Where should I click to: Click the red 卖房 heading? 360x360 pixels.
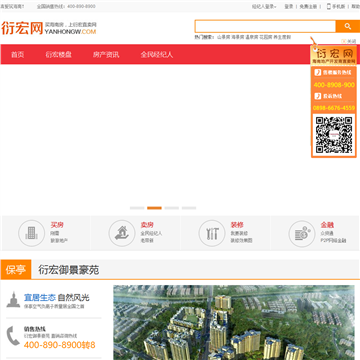pos(147,225)
